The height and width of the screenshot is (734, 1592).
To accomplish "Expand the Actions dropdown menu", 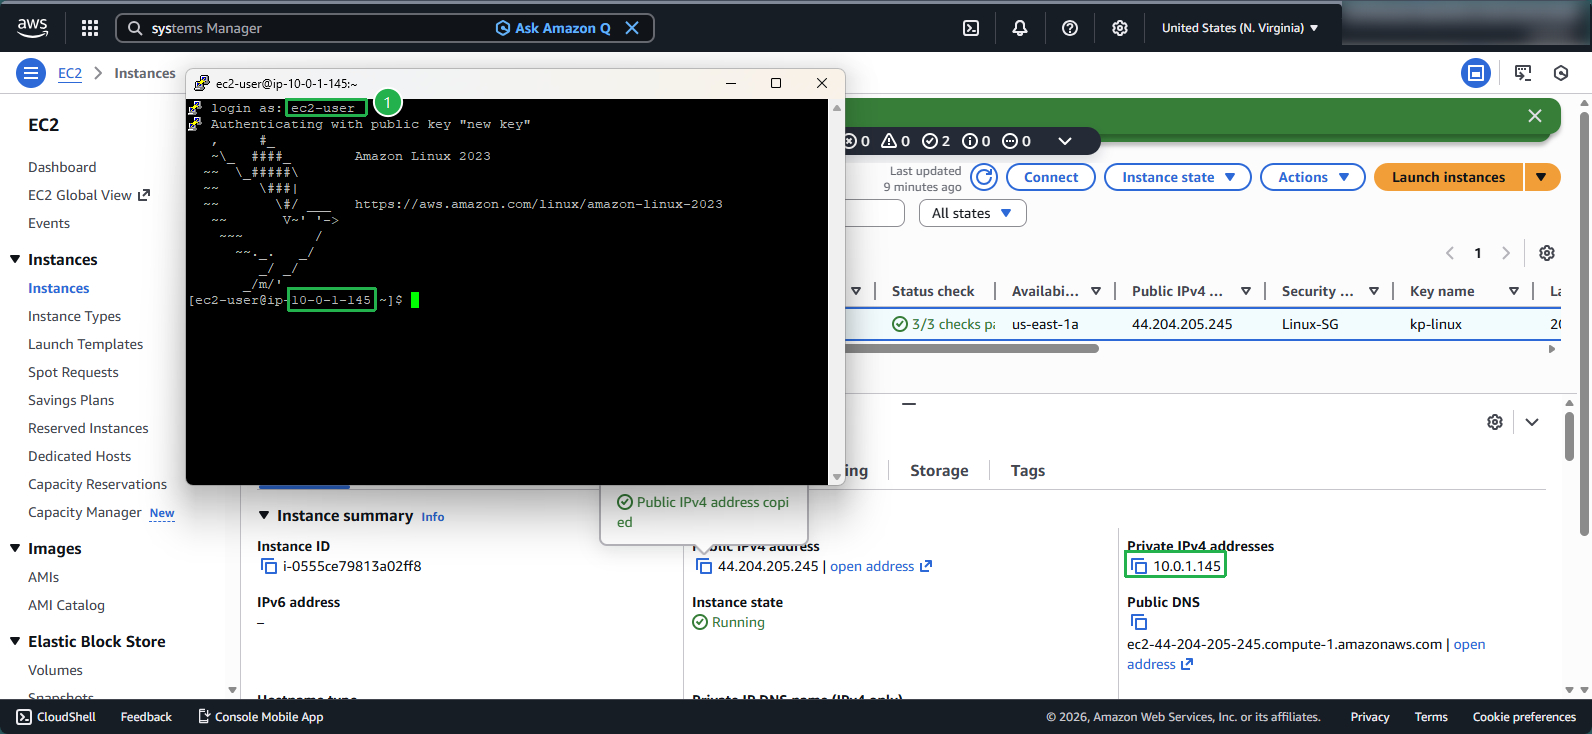I will [x=1312, y=177].
